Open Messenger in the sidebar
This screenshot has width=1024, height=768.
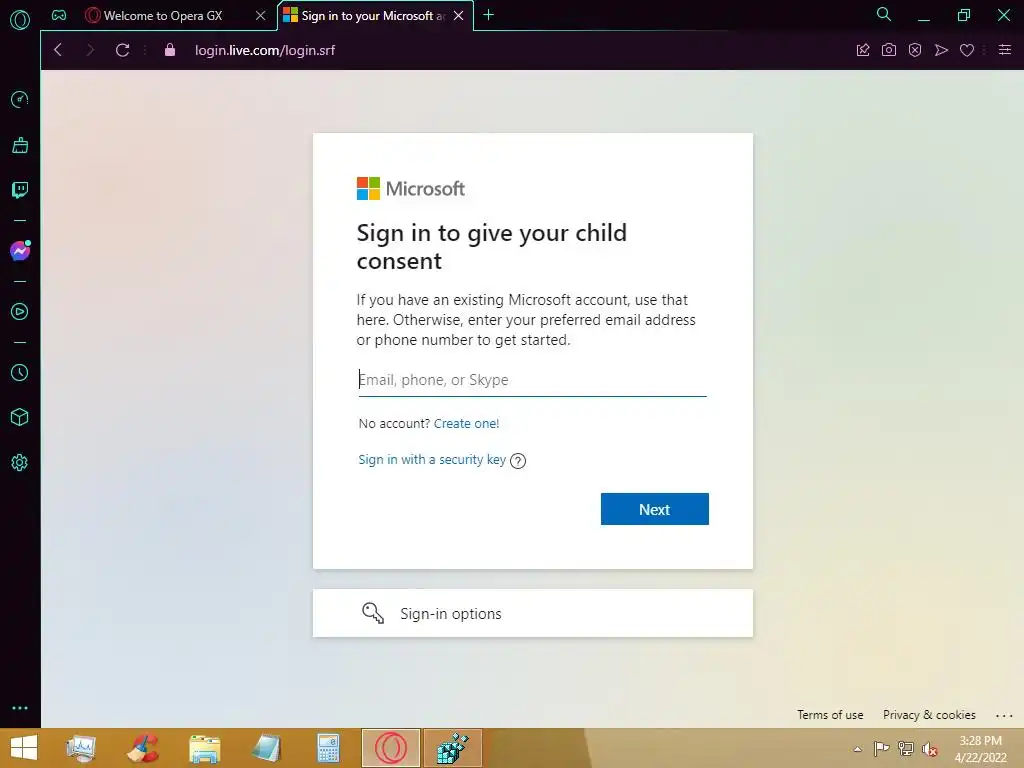pos(20,251)
